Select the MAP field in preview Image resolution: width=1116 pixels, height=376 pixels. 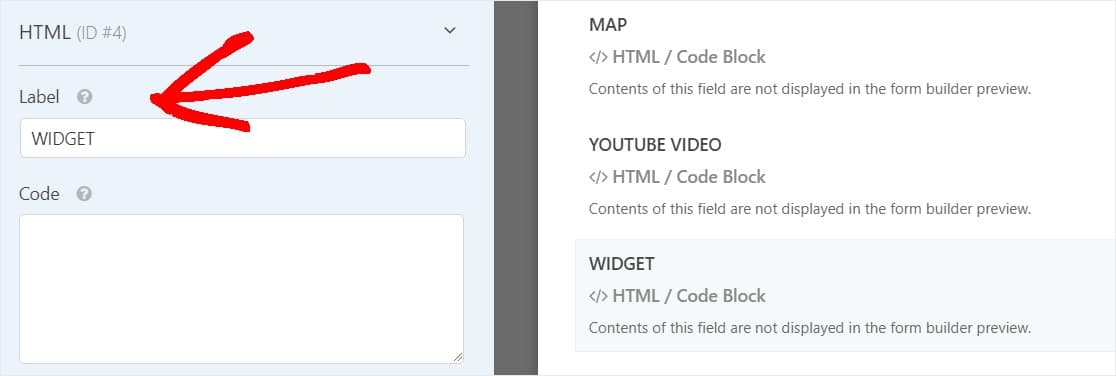coord(608,25)
